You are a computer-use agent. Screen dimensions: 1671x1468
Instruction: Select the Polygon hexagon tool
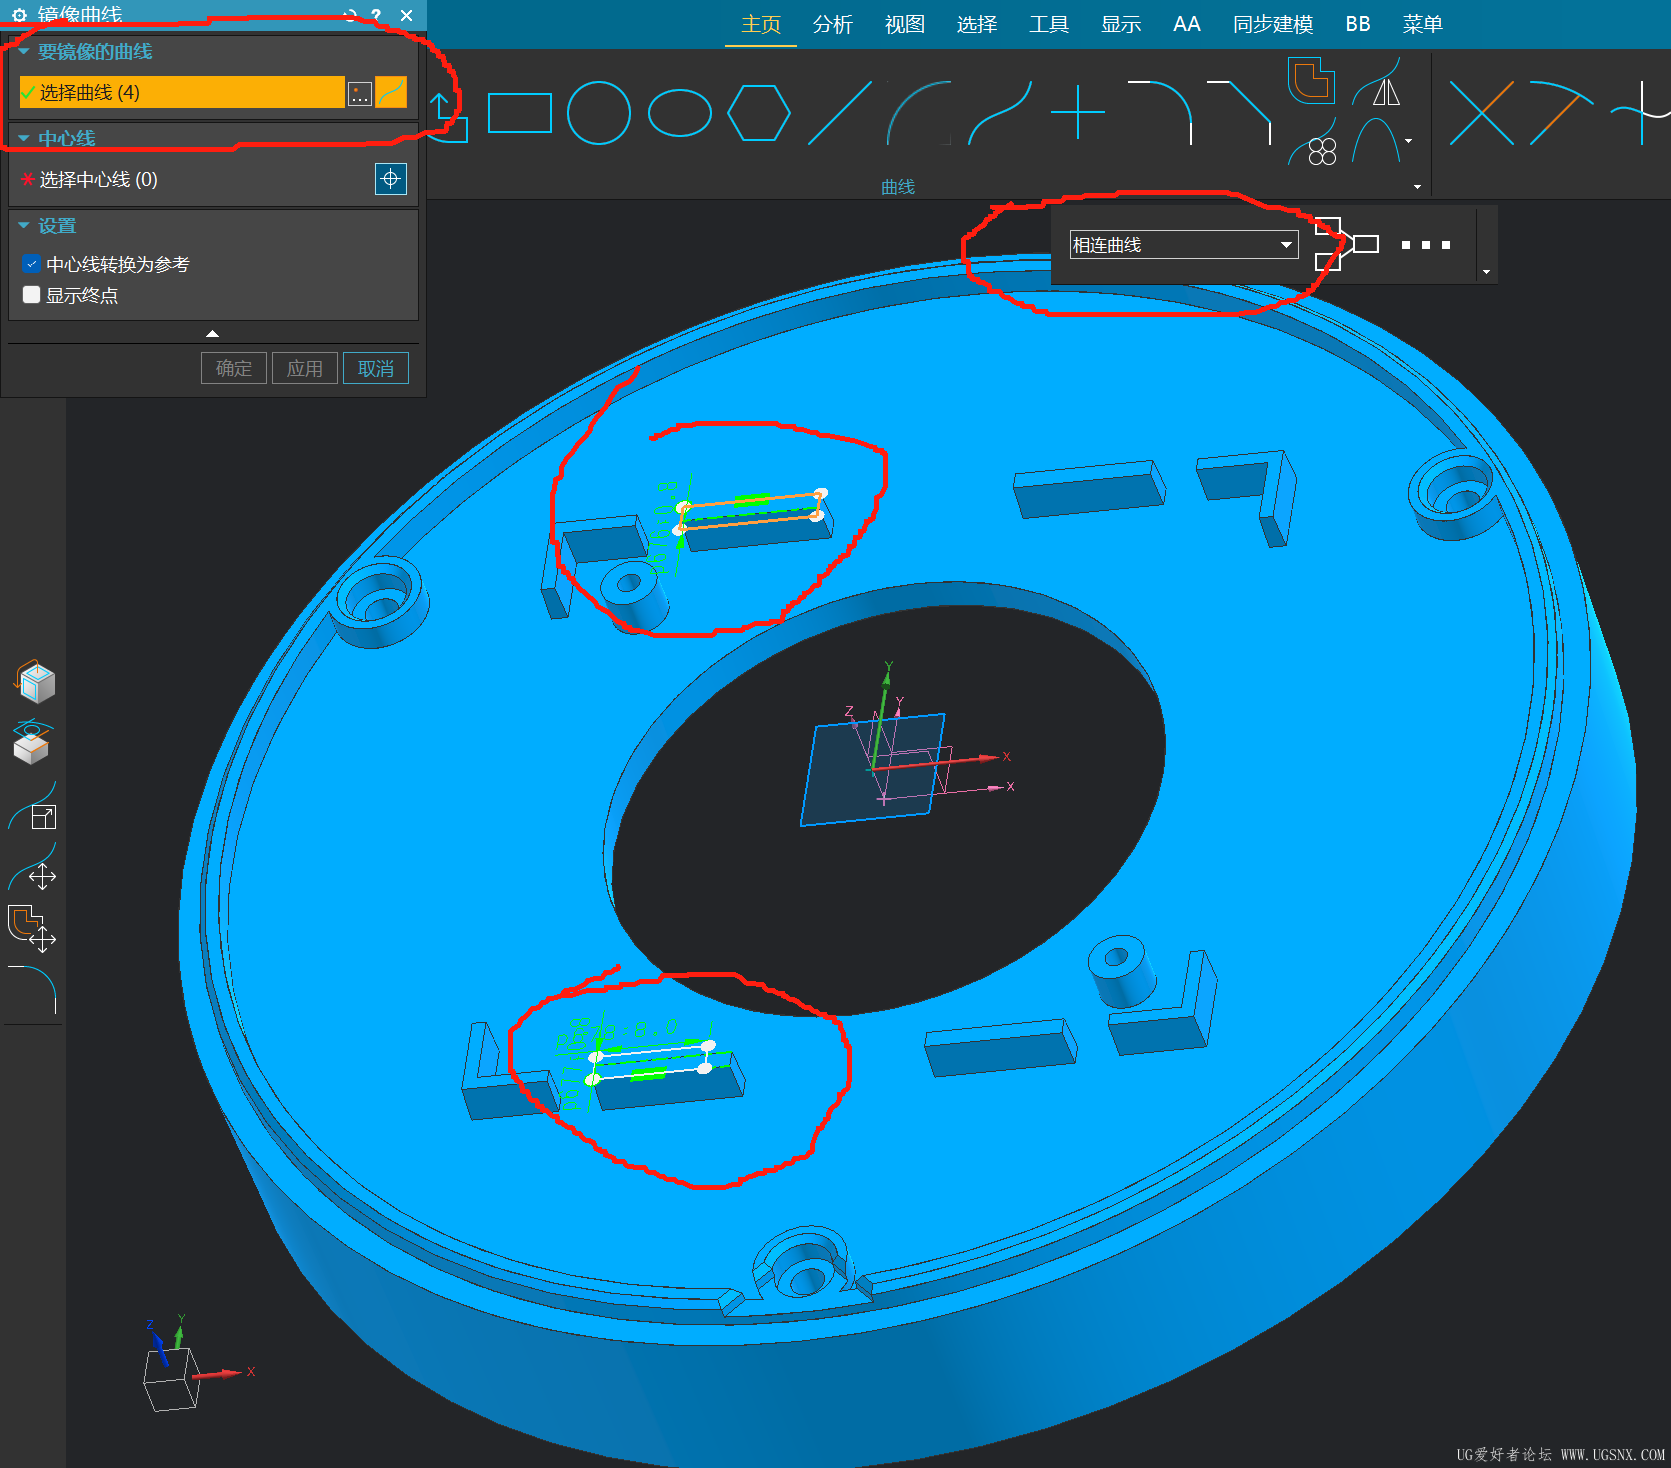[x=759, y=113]
